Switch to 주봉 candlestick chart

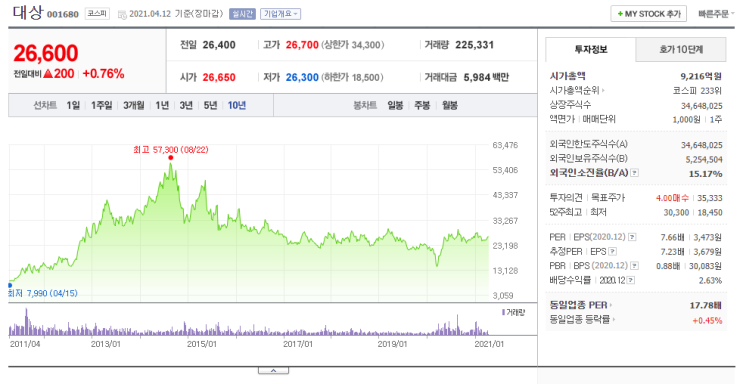pos(422,105)
